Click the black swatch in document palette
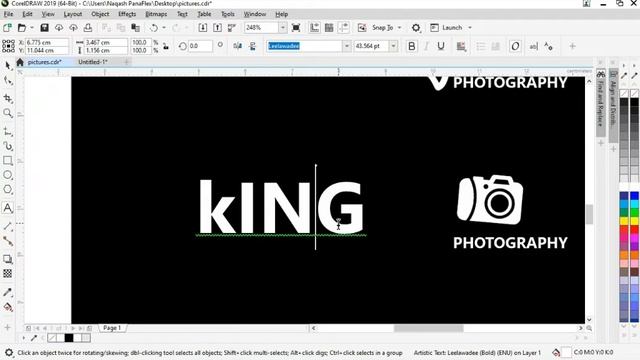Screen dimensions: 640x360 (x=69, y=338)
